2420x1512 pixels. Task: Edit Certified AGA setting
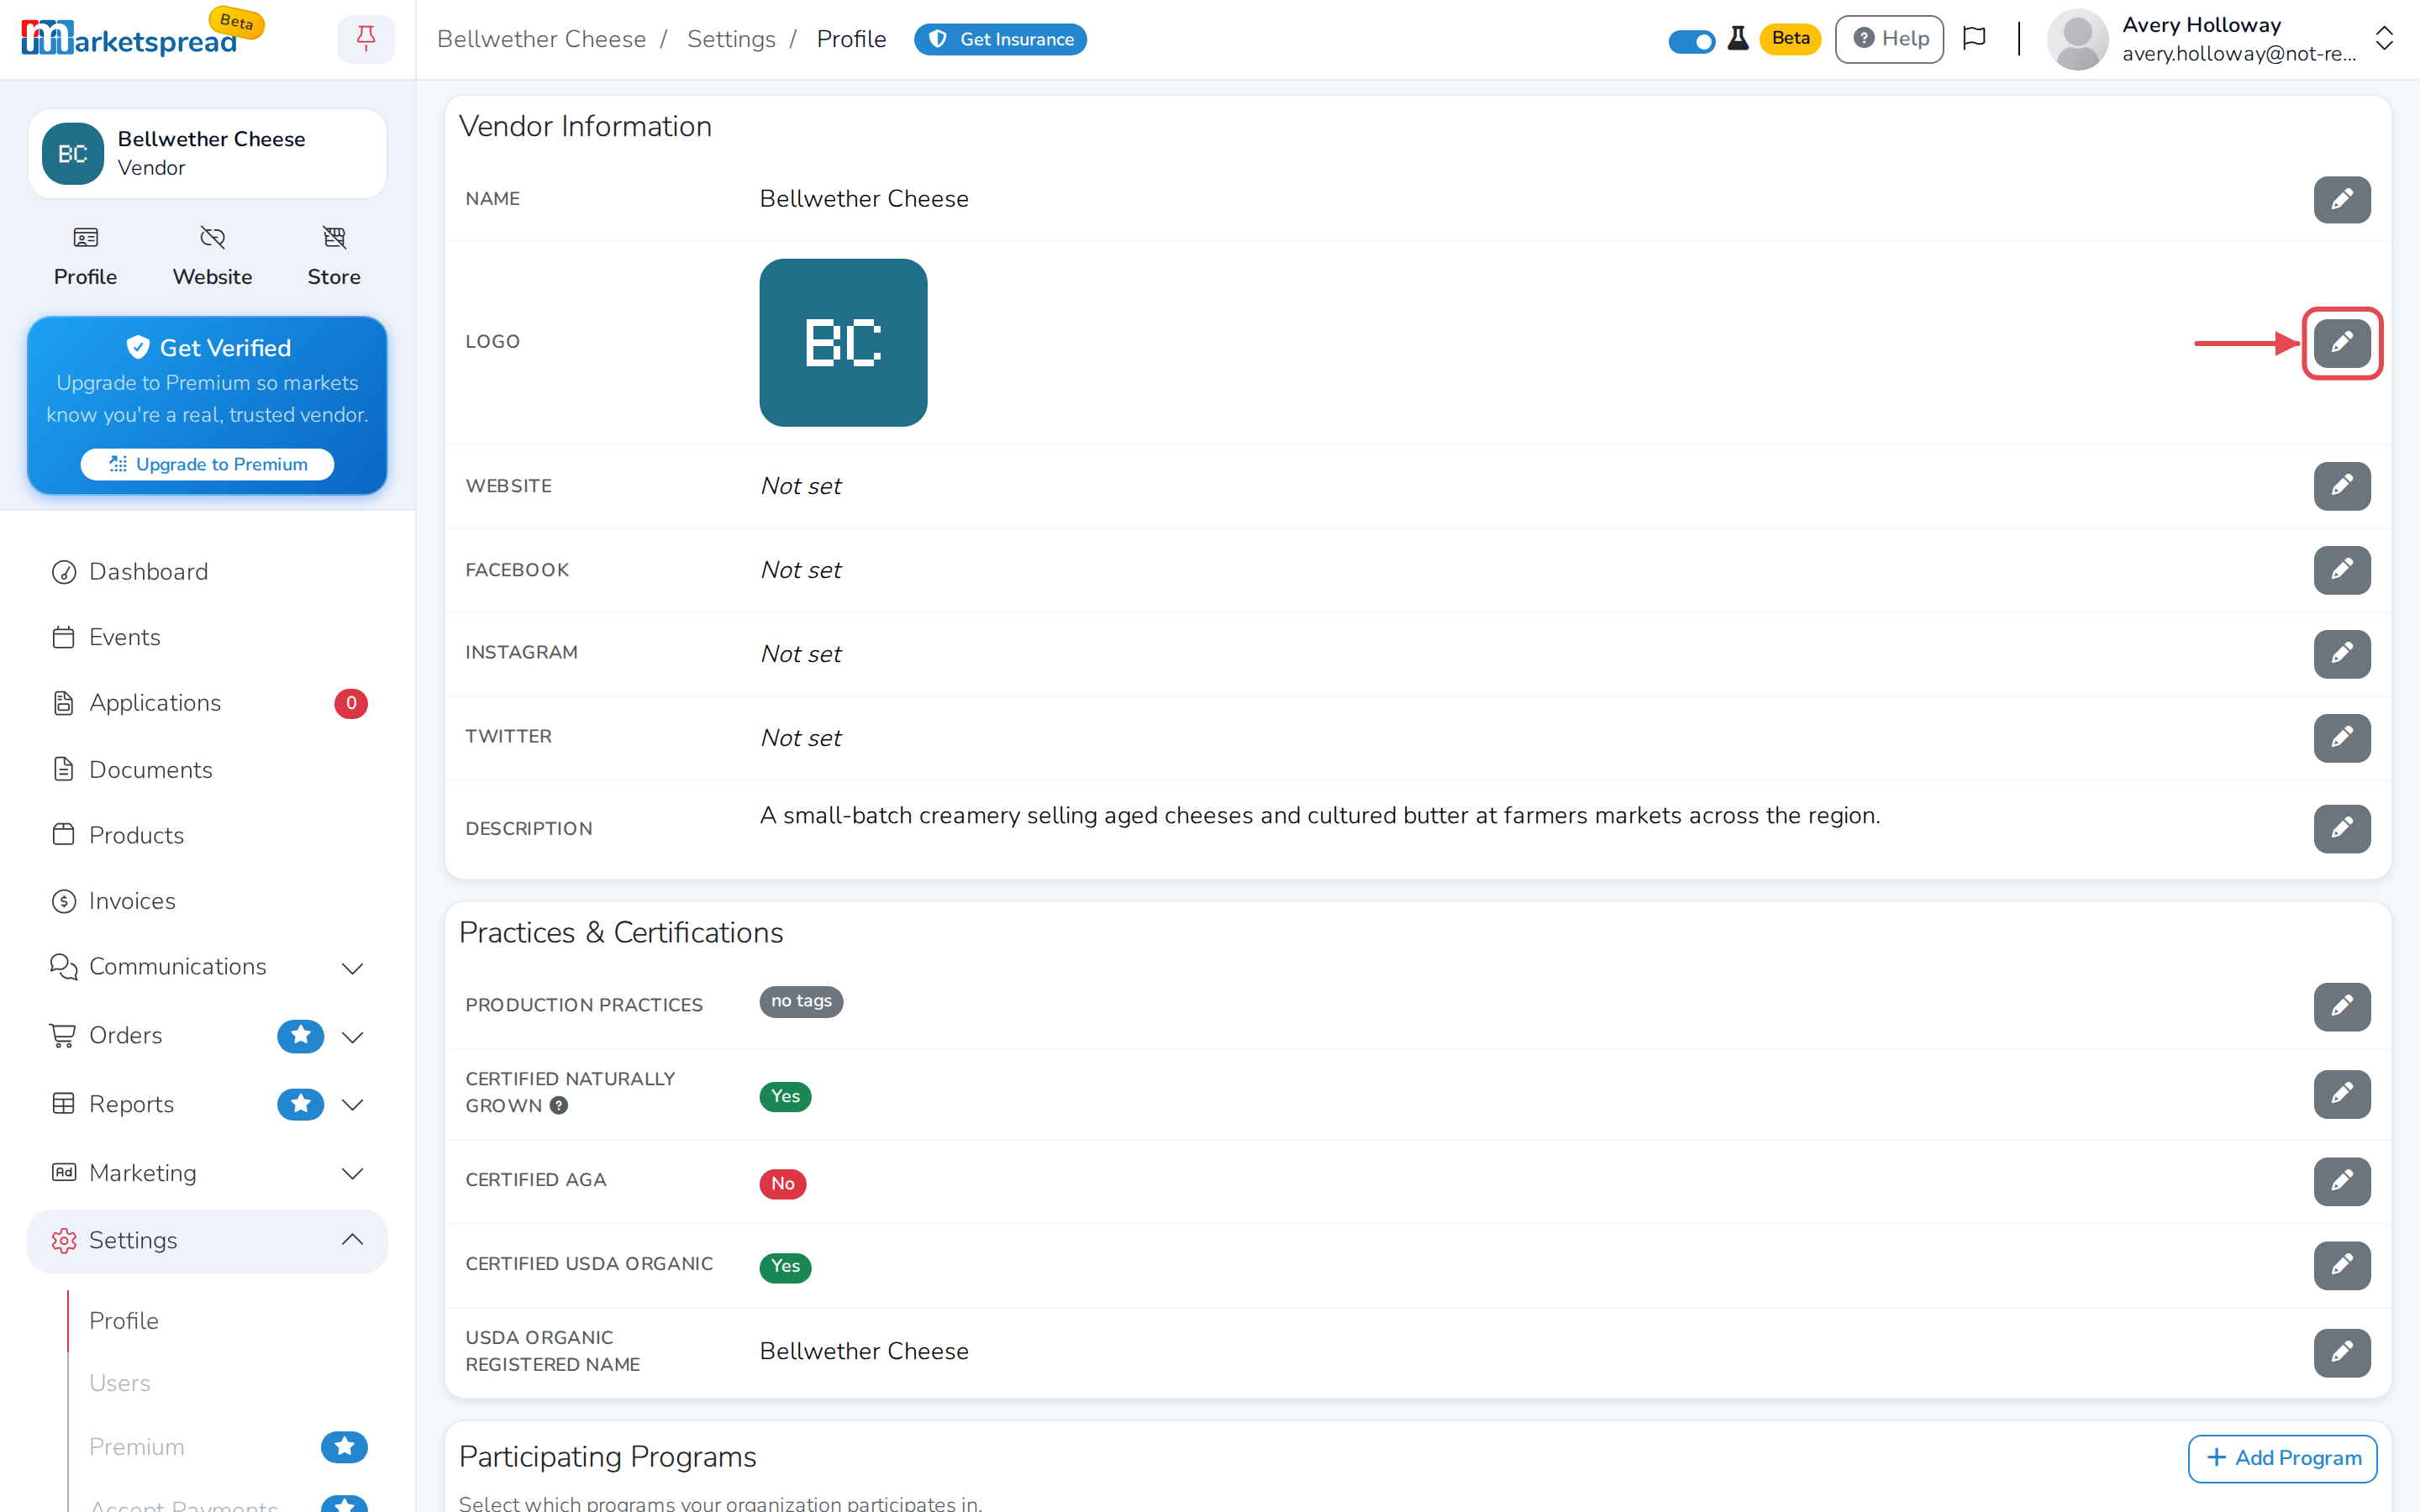2342,1181
